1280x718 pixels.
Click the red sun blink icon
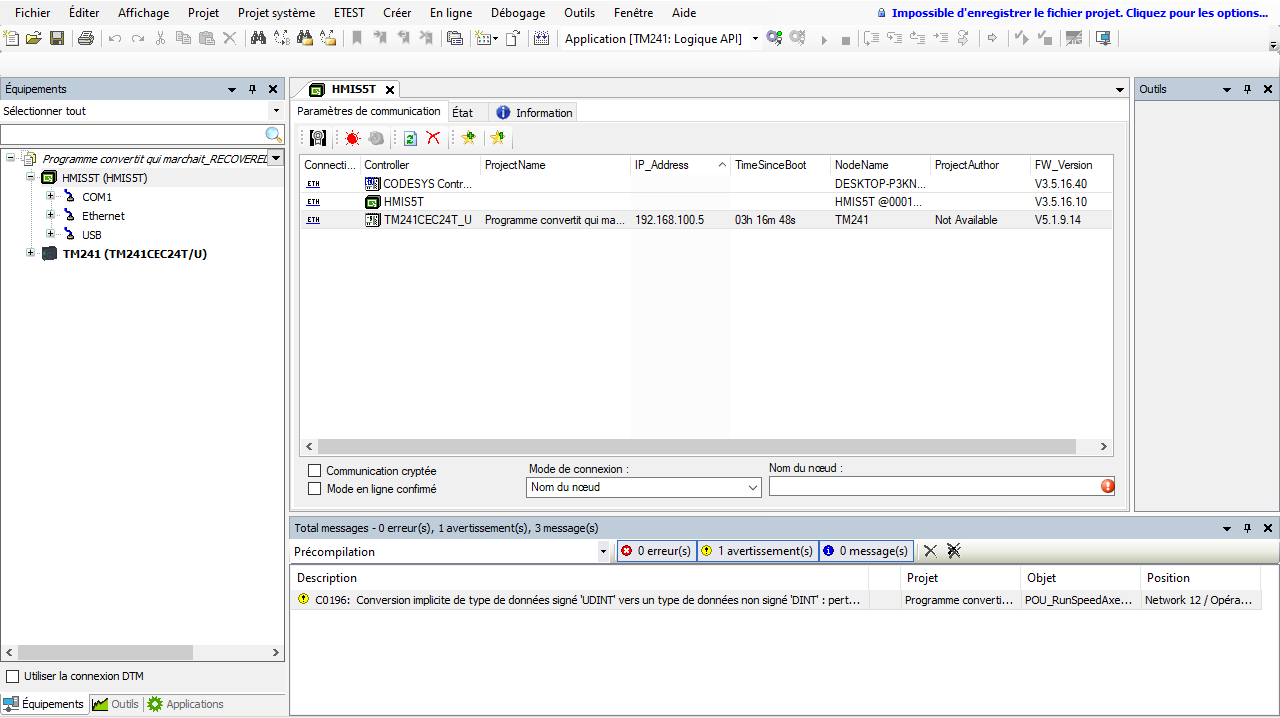352,138
